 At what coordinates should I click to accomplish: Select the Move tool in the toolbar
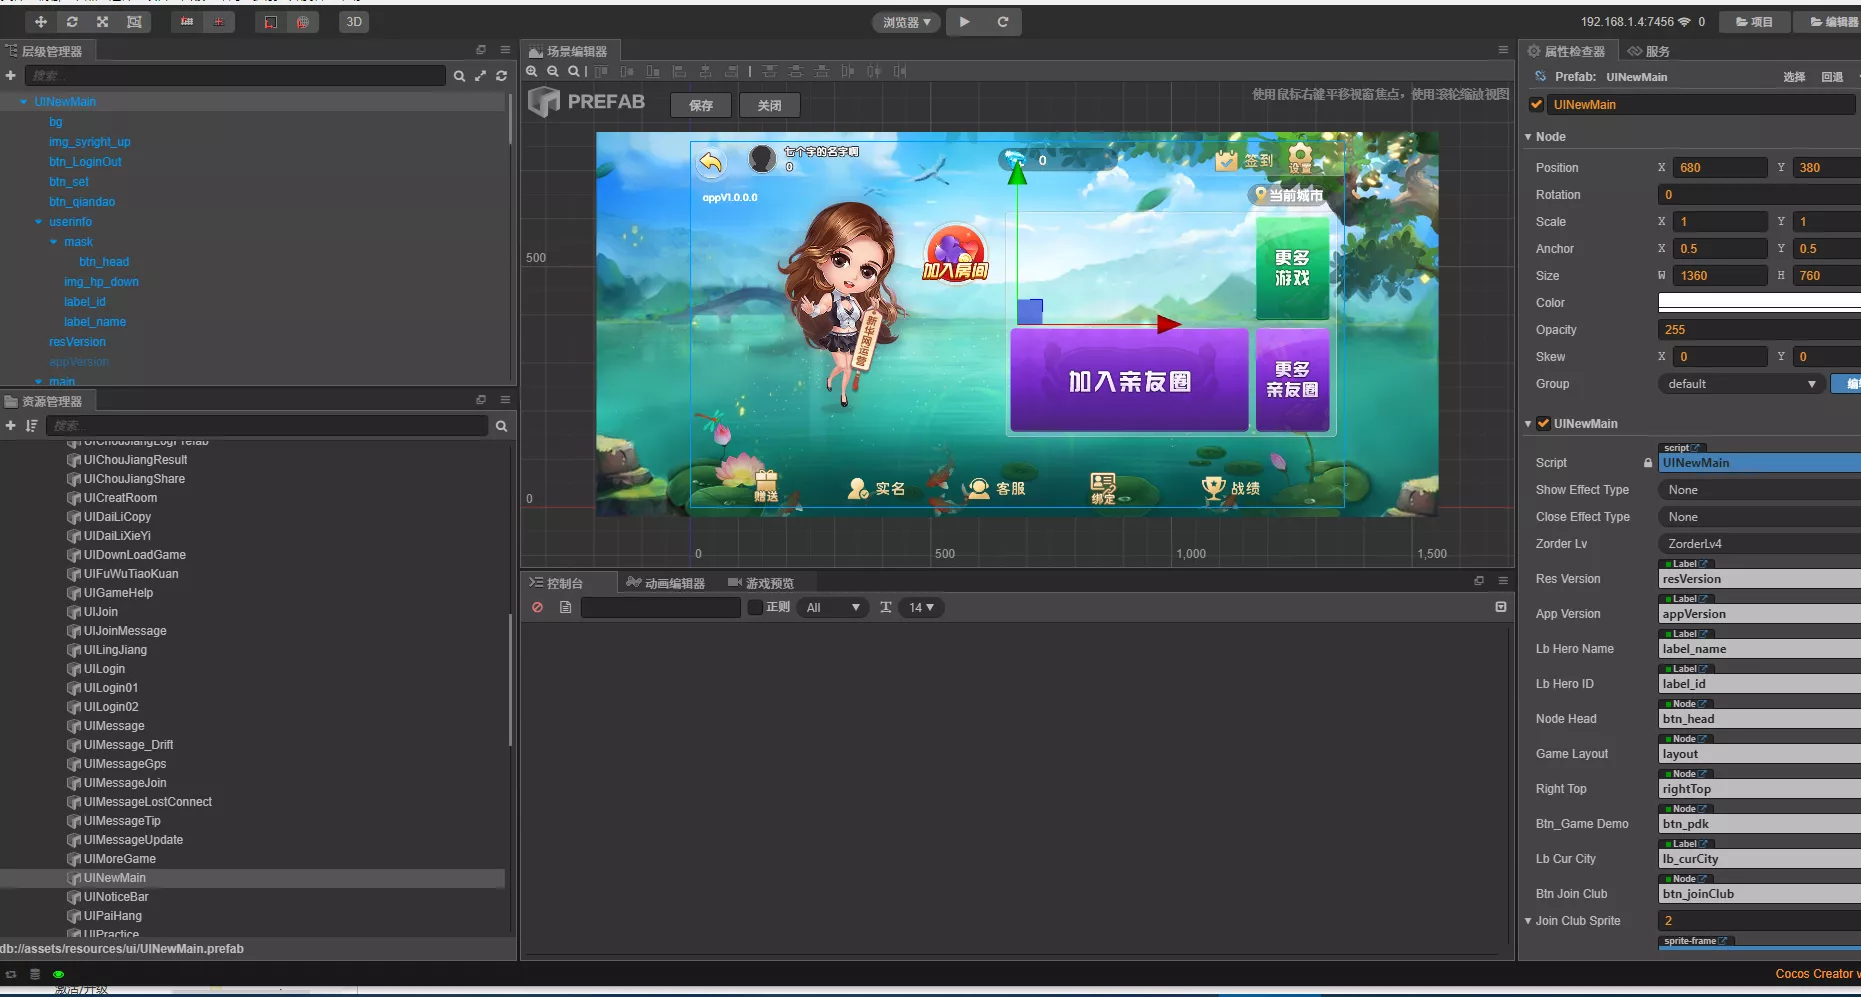coord(41,21)
